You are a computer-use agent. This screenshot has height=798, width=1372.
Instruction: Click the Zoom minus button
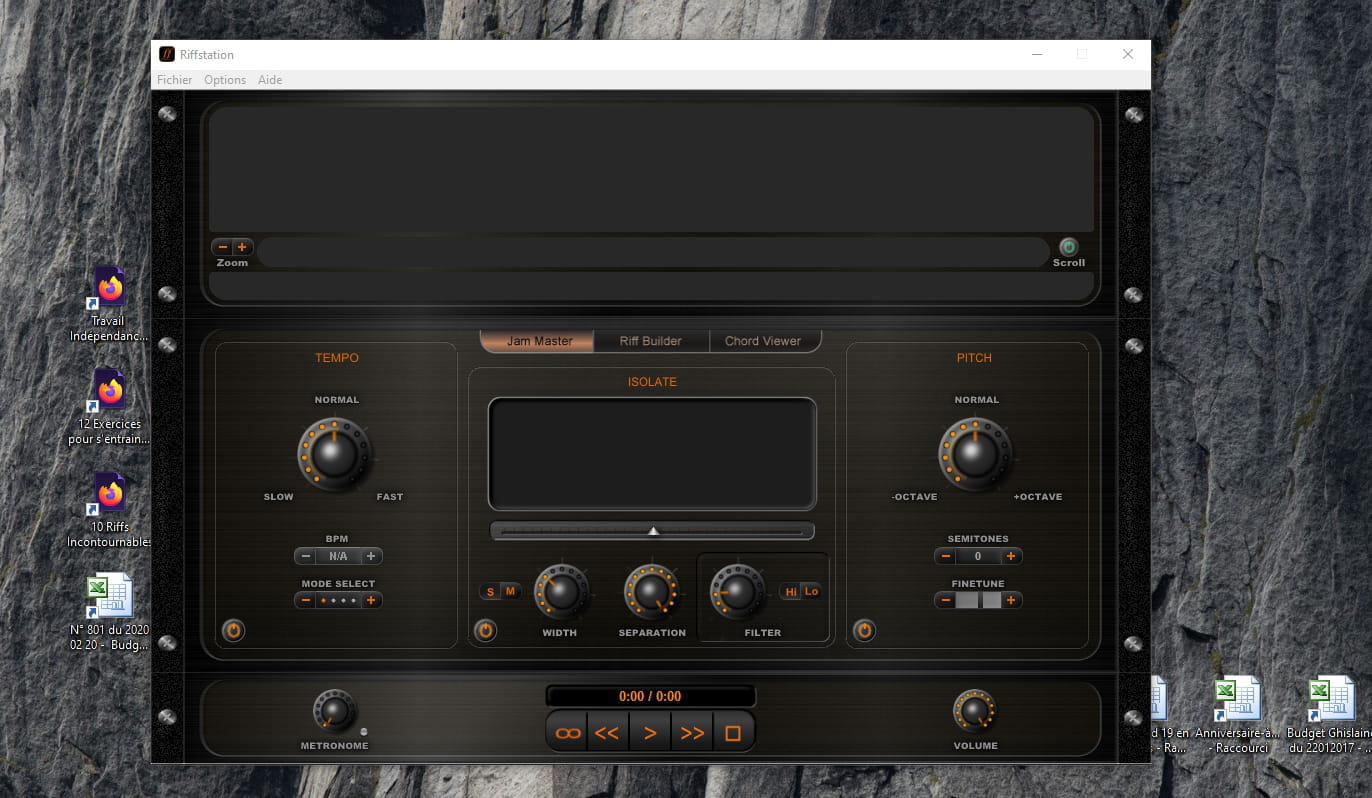(x=222, y=247)
